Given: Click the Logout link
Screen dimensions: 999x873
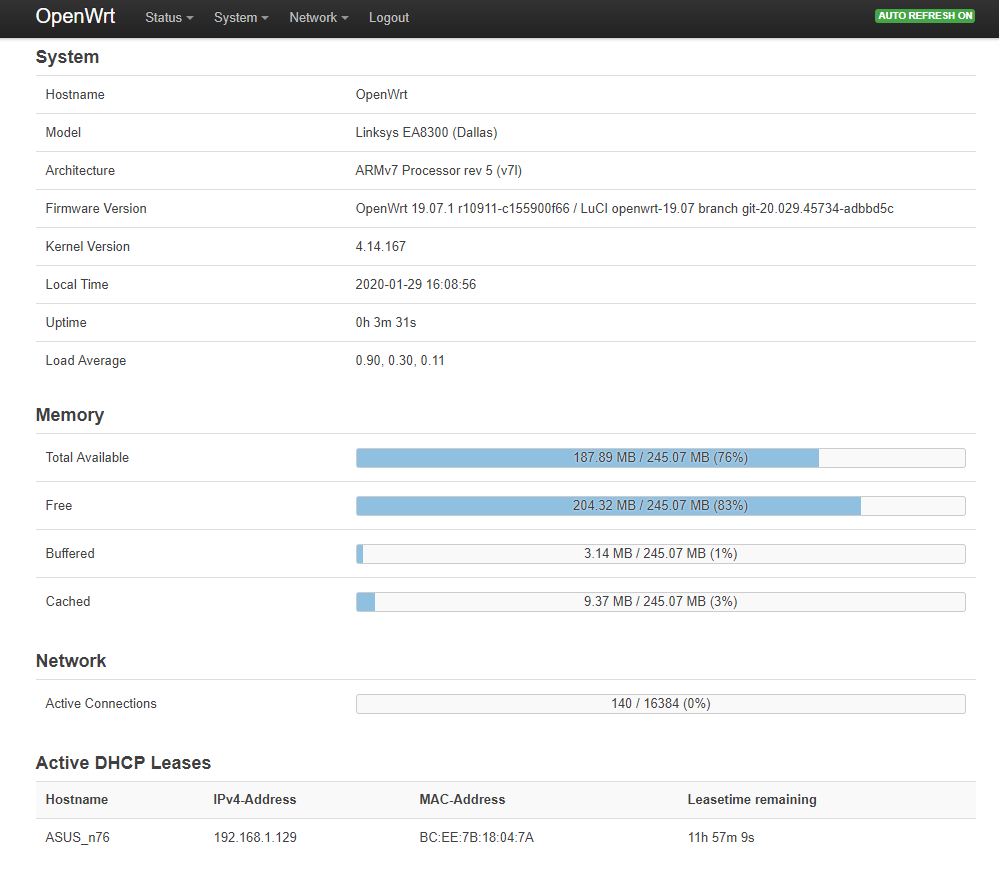Looking at the screenshot, I should pyautogui.click(x=388, y=18).
